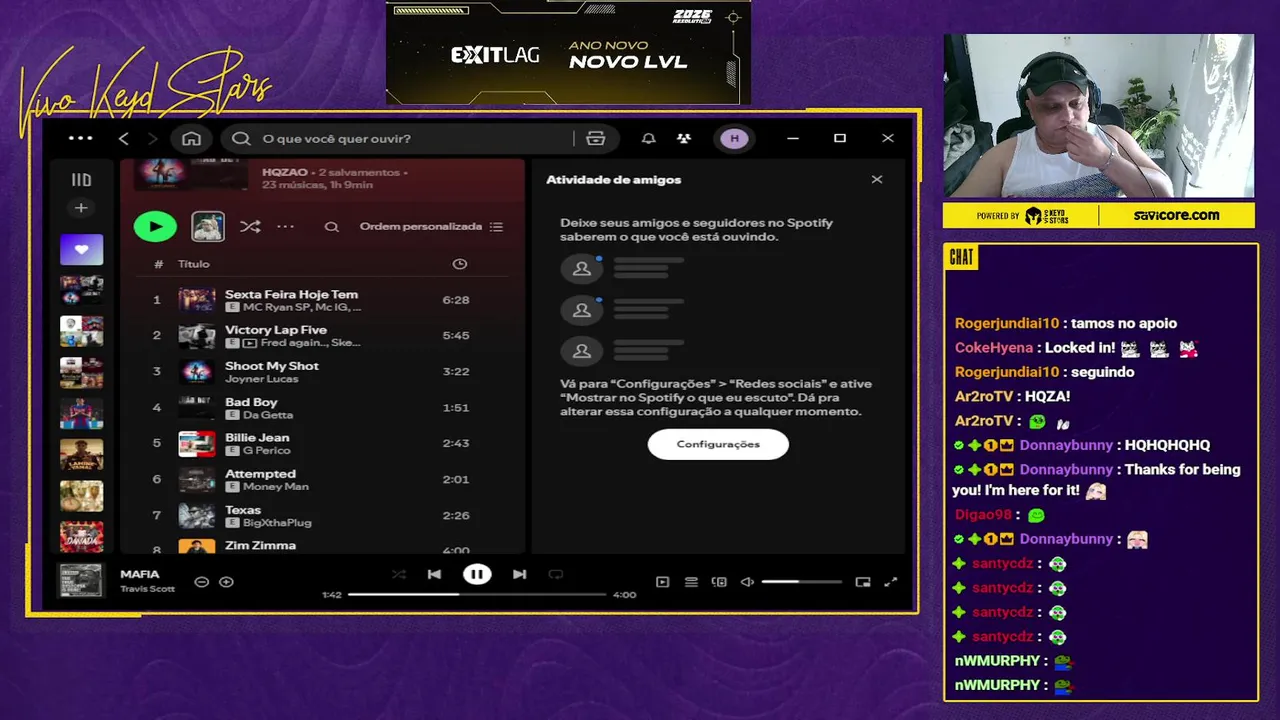The width and height of the screenshot is (1280, 720).
Task: Open the MAFIA now-playing album art
Action: tap(81, 581)
